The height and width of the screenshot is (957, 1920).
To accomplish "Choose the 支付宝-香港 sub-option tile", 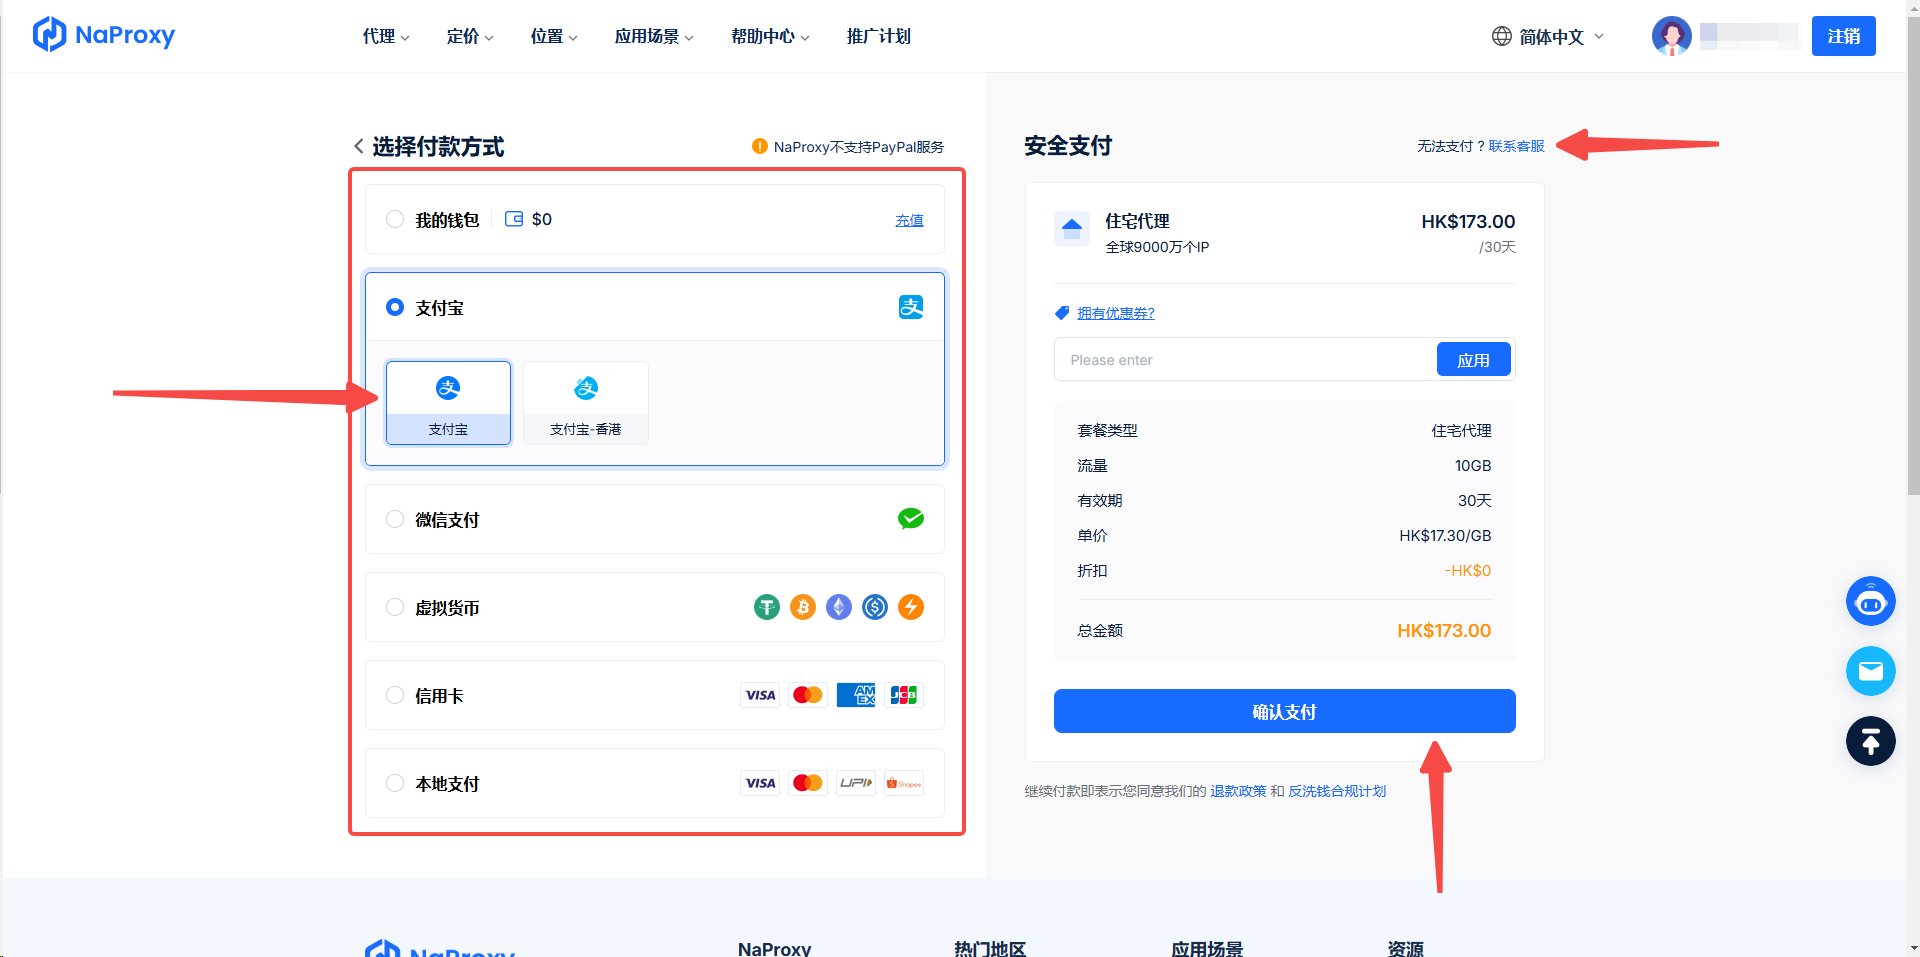I will tap(586, 403).
